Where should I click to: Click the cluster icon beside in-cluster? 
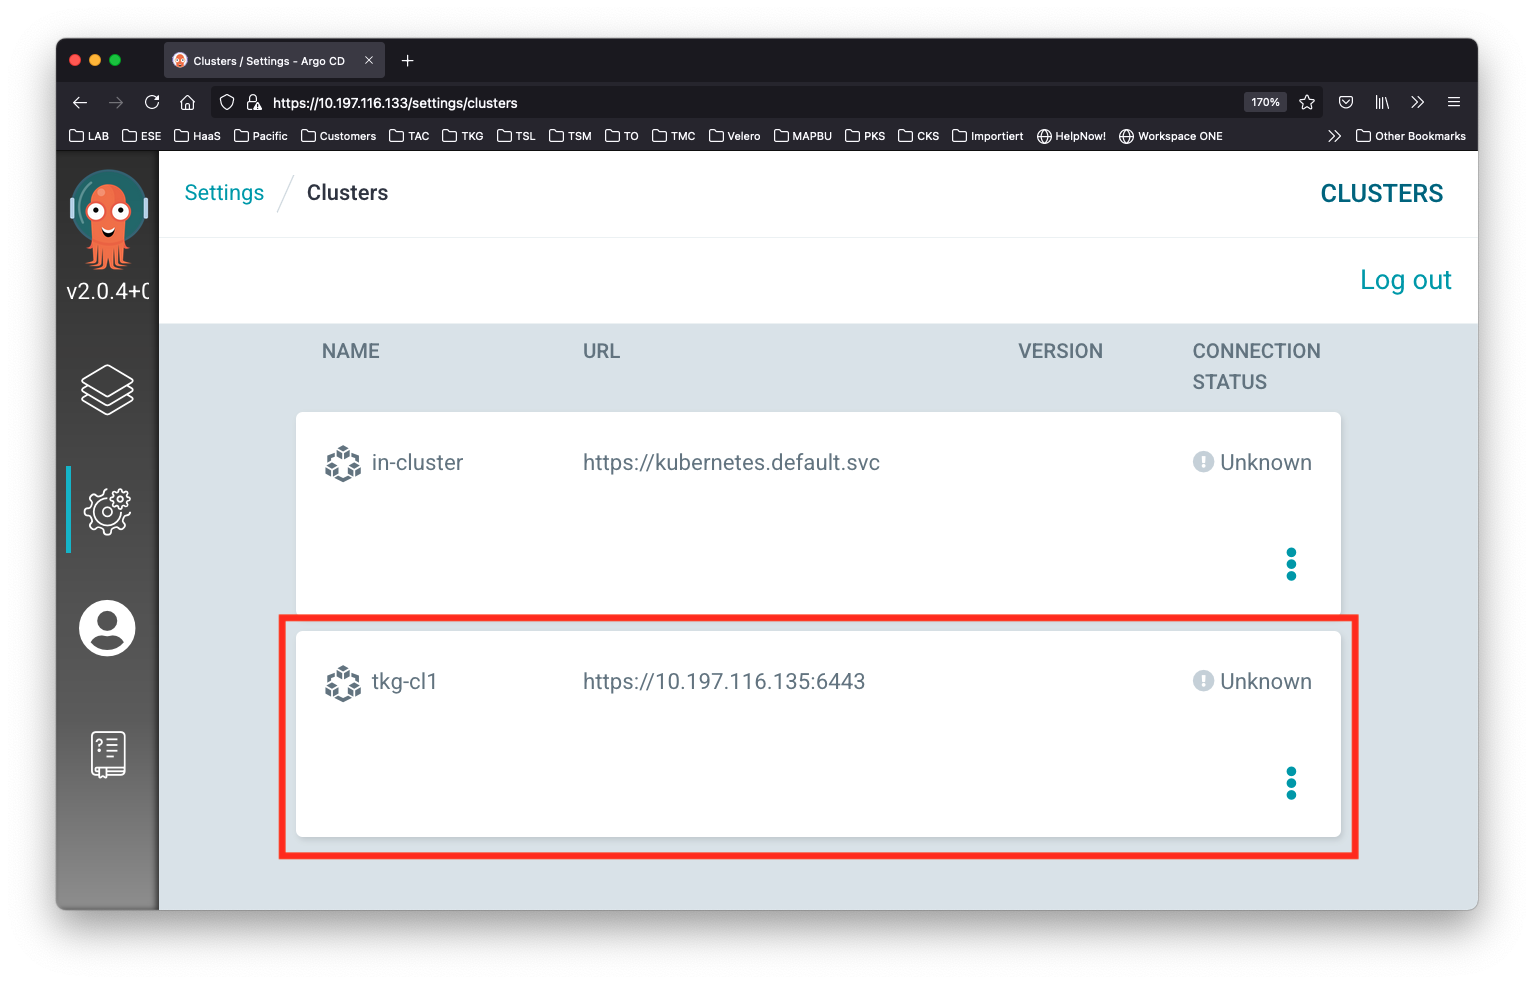click(x=342, y=463)
